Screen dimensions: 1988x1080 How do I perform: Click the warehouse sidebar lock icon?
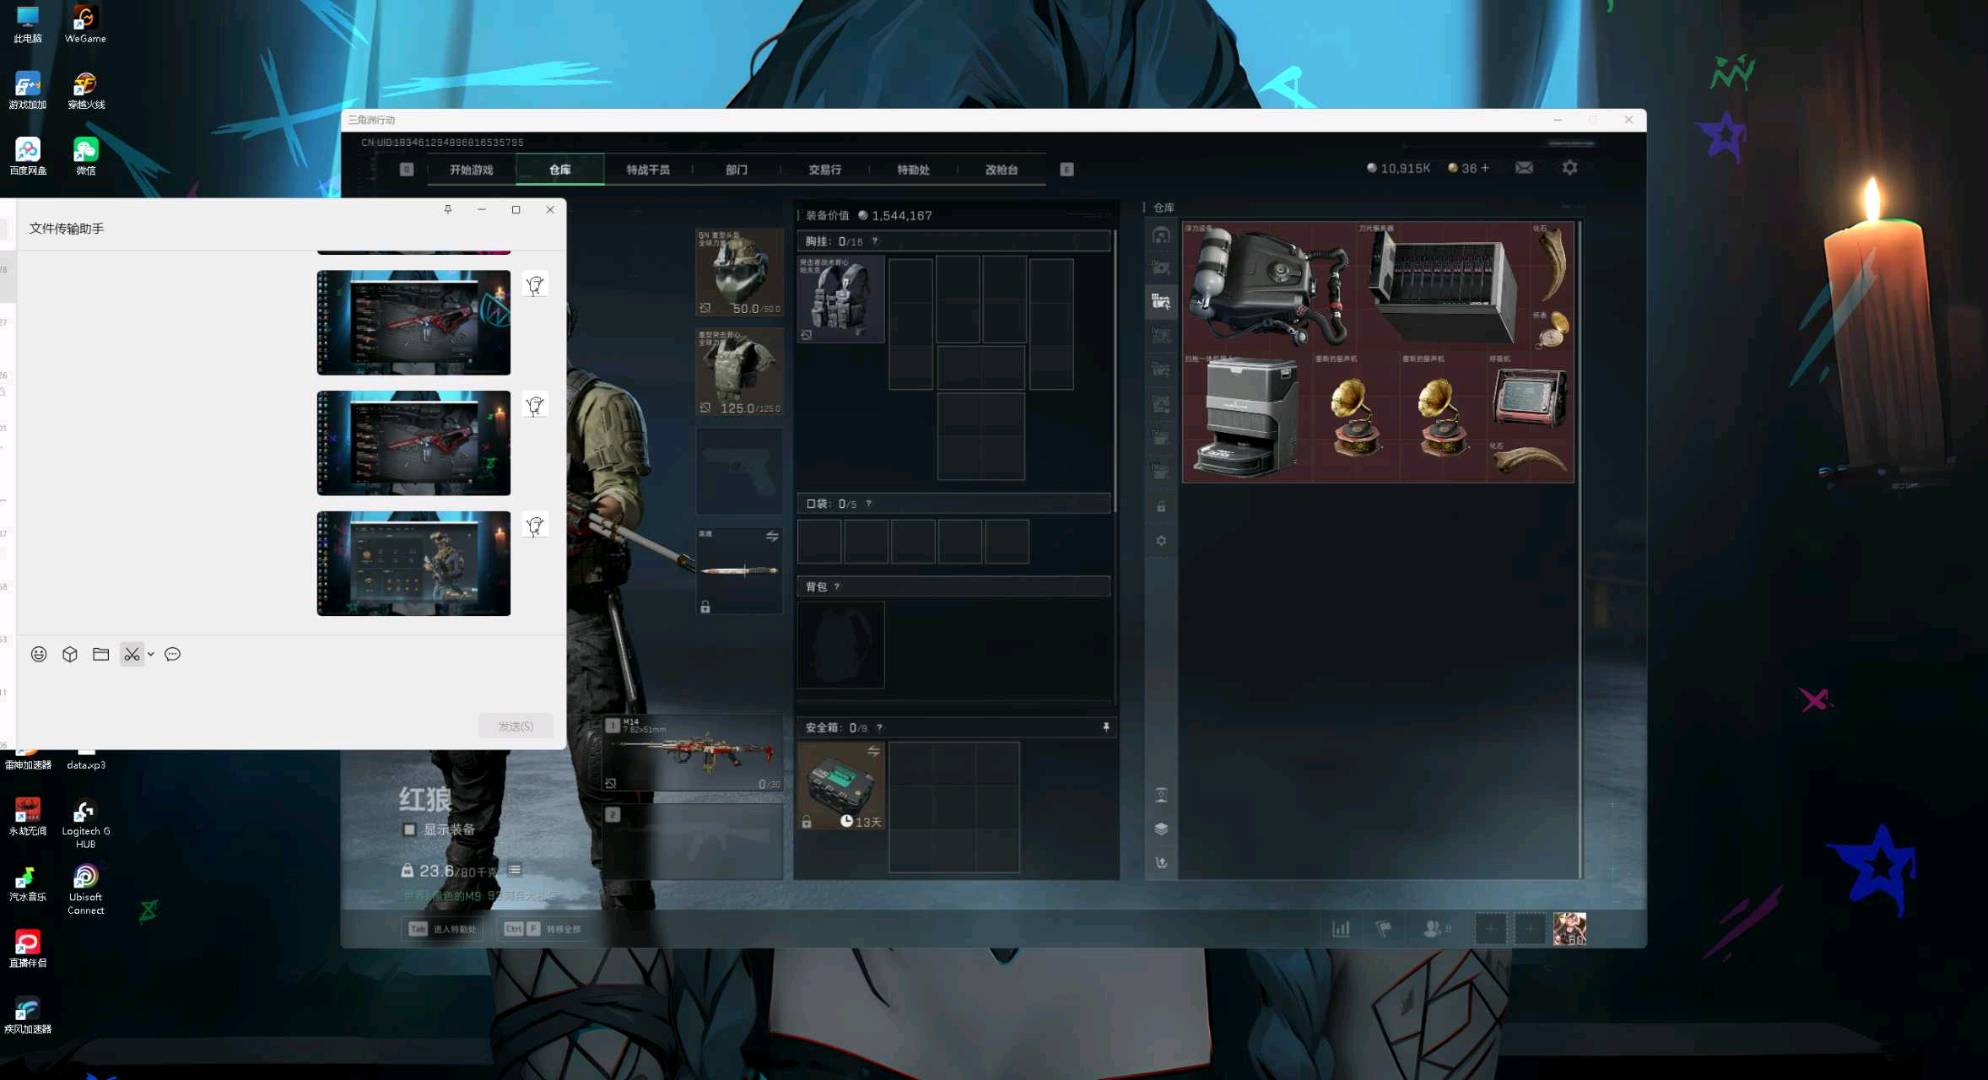pyautogui.click(x=1161, y=507)
